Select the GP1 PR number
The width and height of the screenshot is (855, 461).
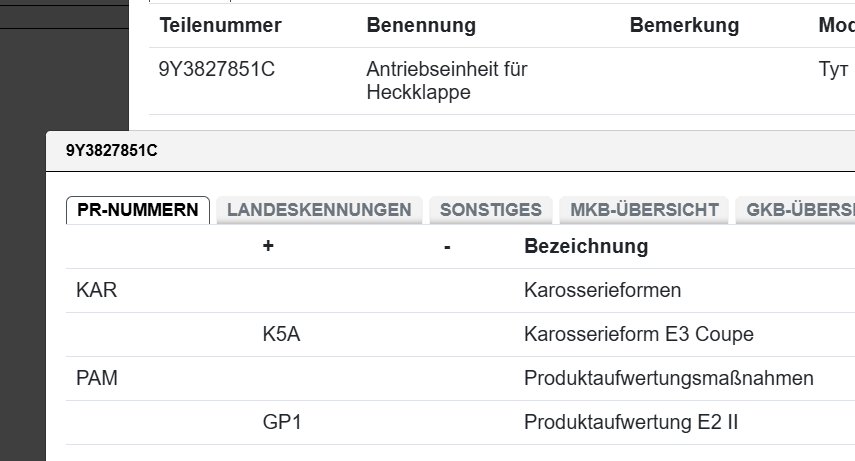[x=281, y=423]
